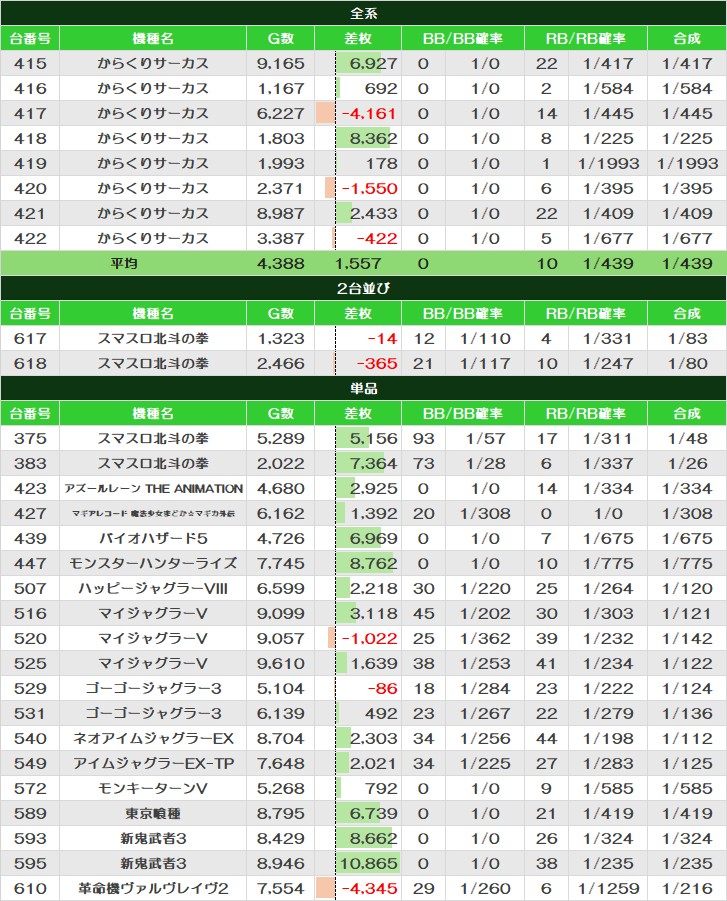Click the 3,118 difference value
Image resolution: width=727 pixels, height=901 pixels.
coord(373,614)
